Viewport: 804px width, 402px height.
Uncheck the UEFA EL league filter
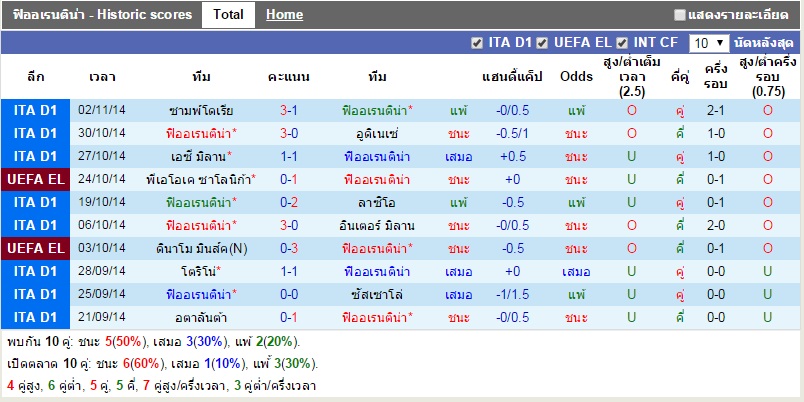(542, 43)
